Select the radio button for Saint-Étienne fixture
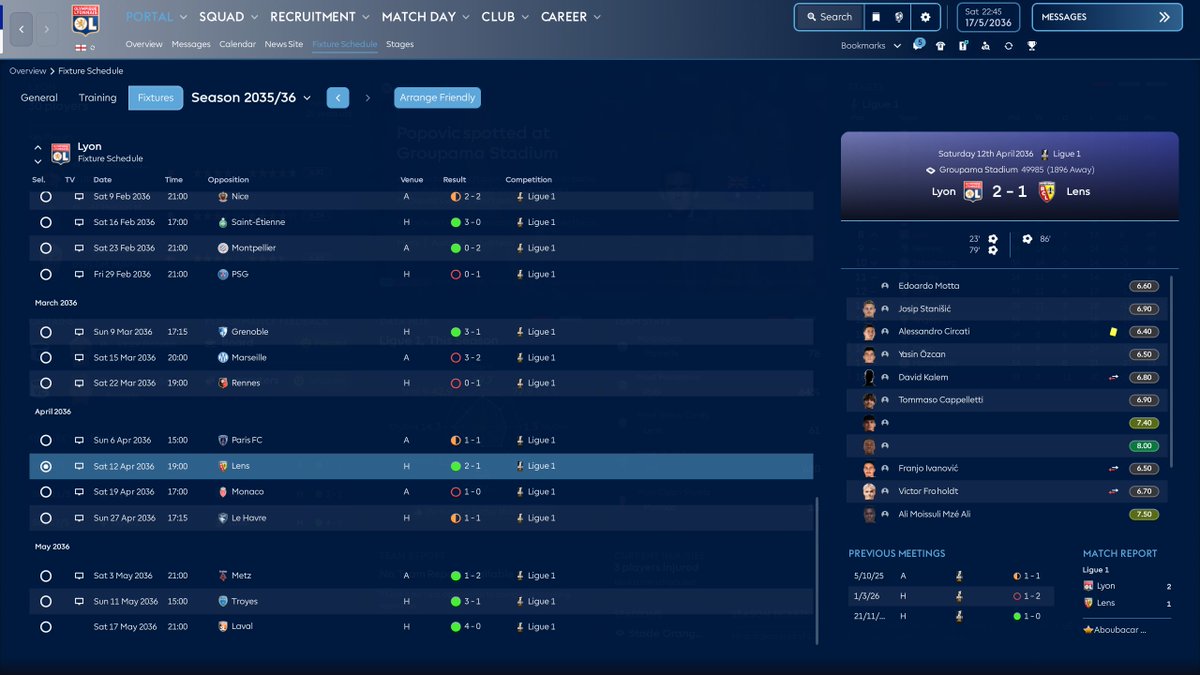The height and width of the screenshot is (675, 1200). pyautogui.click(x=46, y=222)
